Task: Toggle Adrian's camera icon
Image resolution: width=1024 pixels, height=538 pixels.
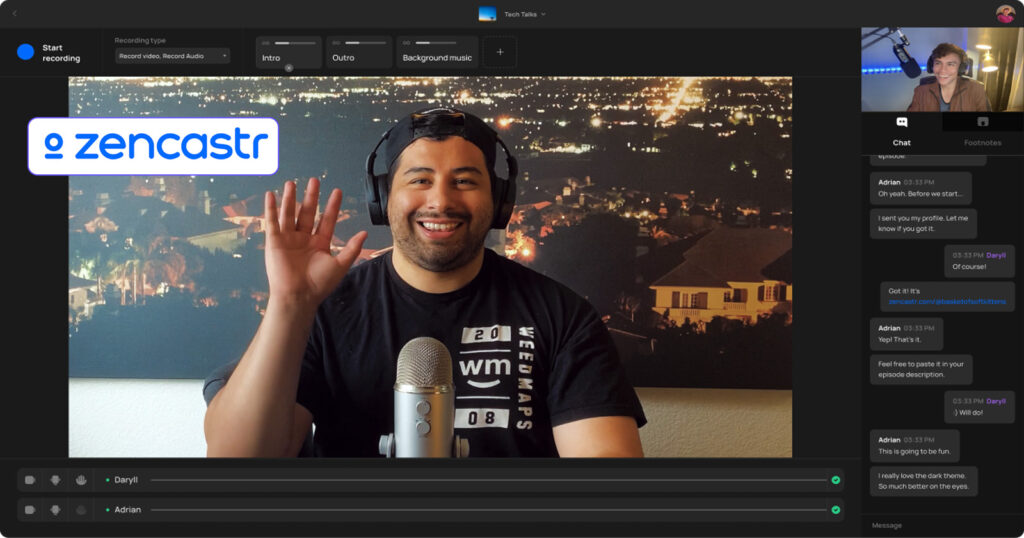Action: point(30,510)
